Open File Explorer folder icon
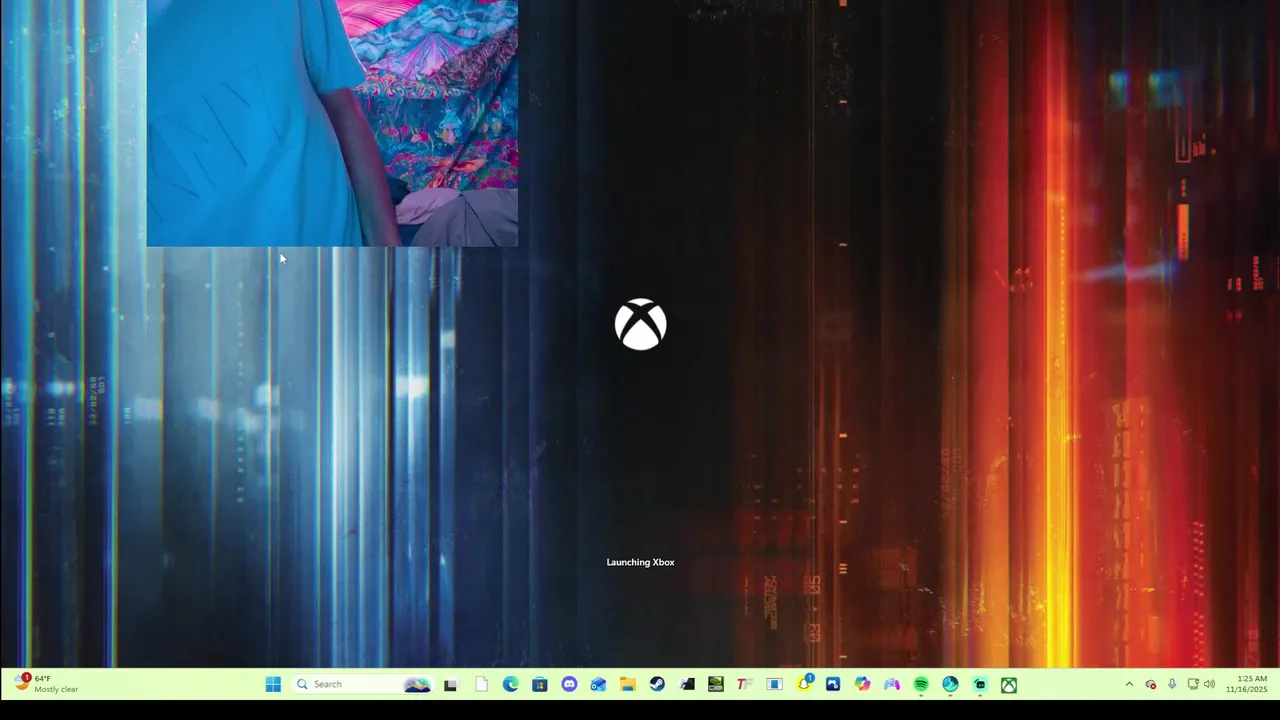 point(628,685)
